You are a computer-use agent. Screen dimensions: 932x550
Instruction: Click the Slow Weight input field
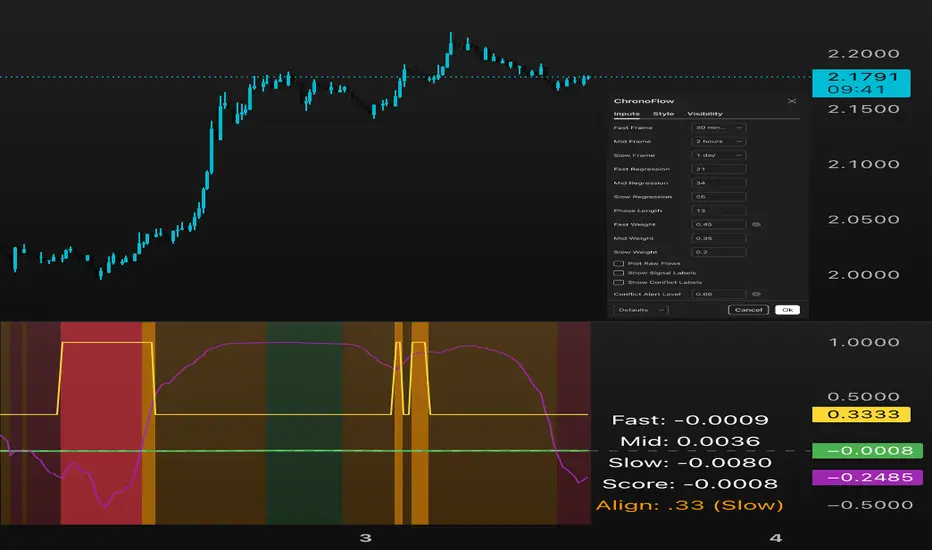coord(718,253)
